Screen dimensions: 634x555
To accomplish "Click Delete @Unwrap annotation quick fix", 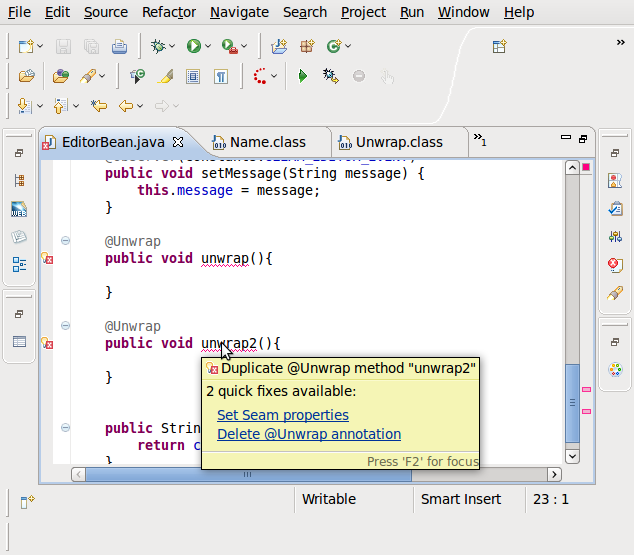I will (308, 434).
